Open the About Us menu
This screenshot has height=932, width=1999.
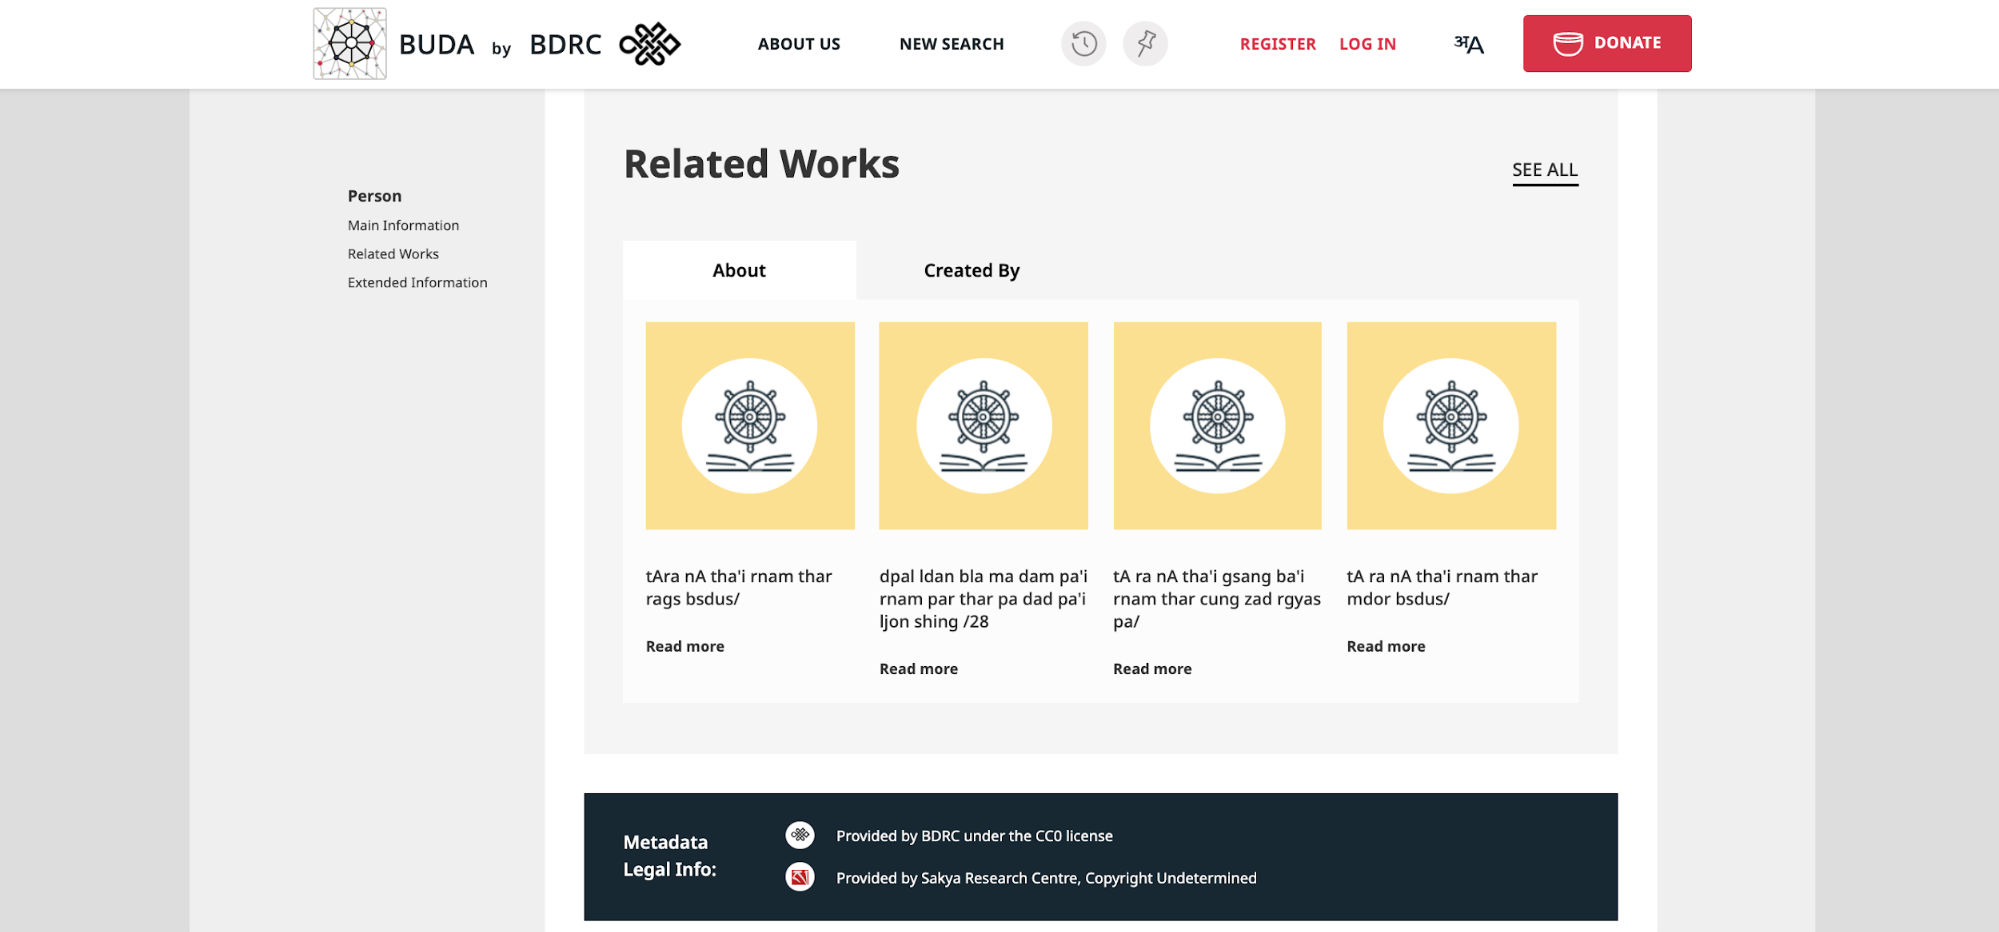click(x=798, y=44)
